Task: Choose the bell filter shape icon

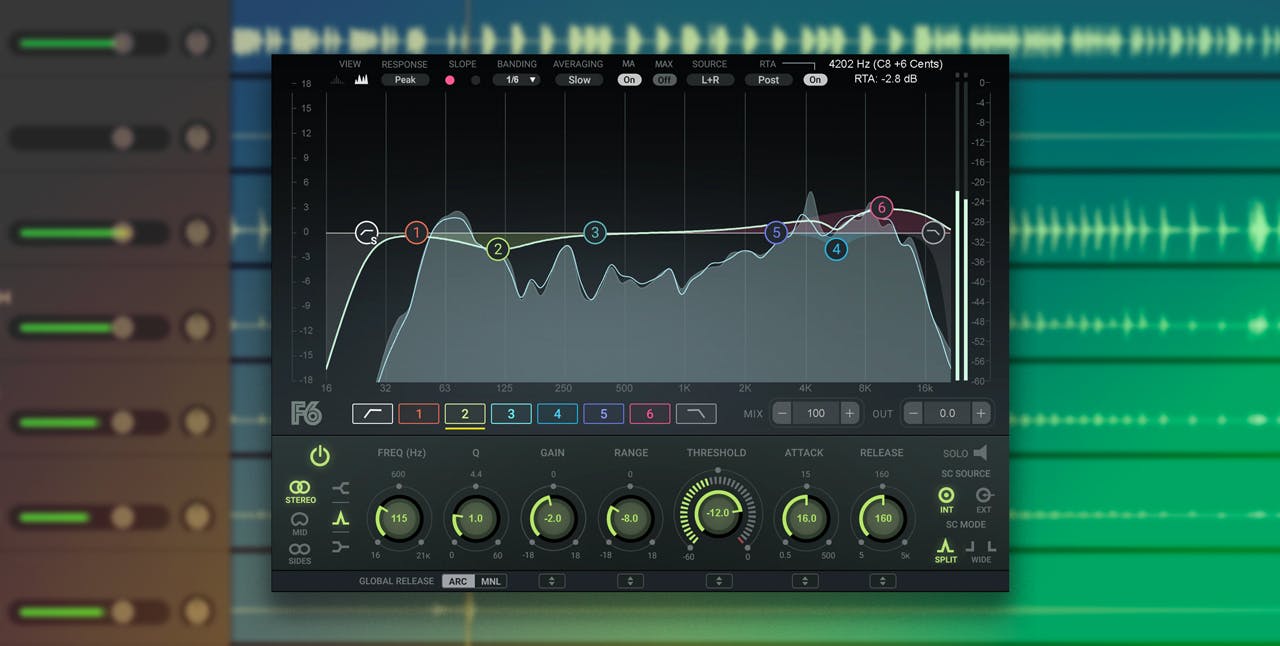Action: point(341,518)
